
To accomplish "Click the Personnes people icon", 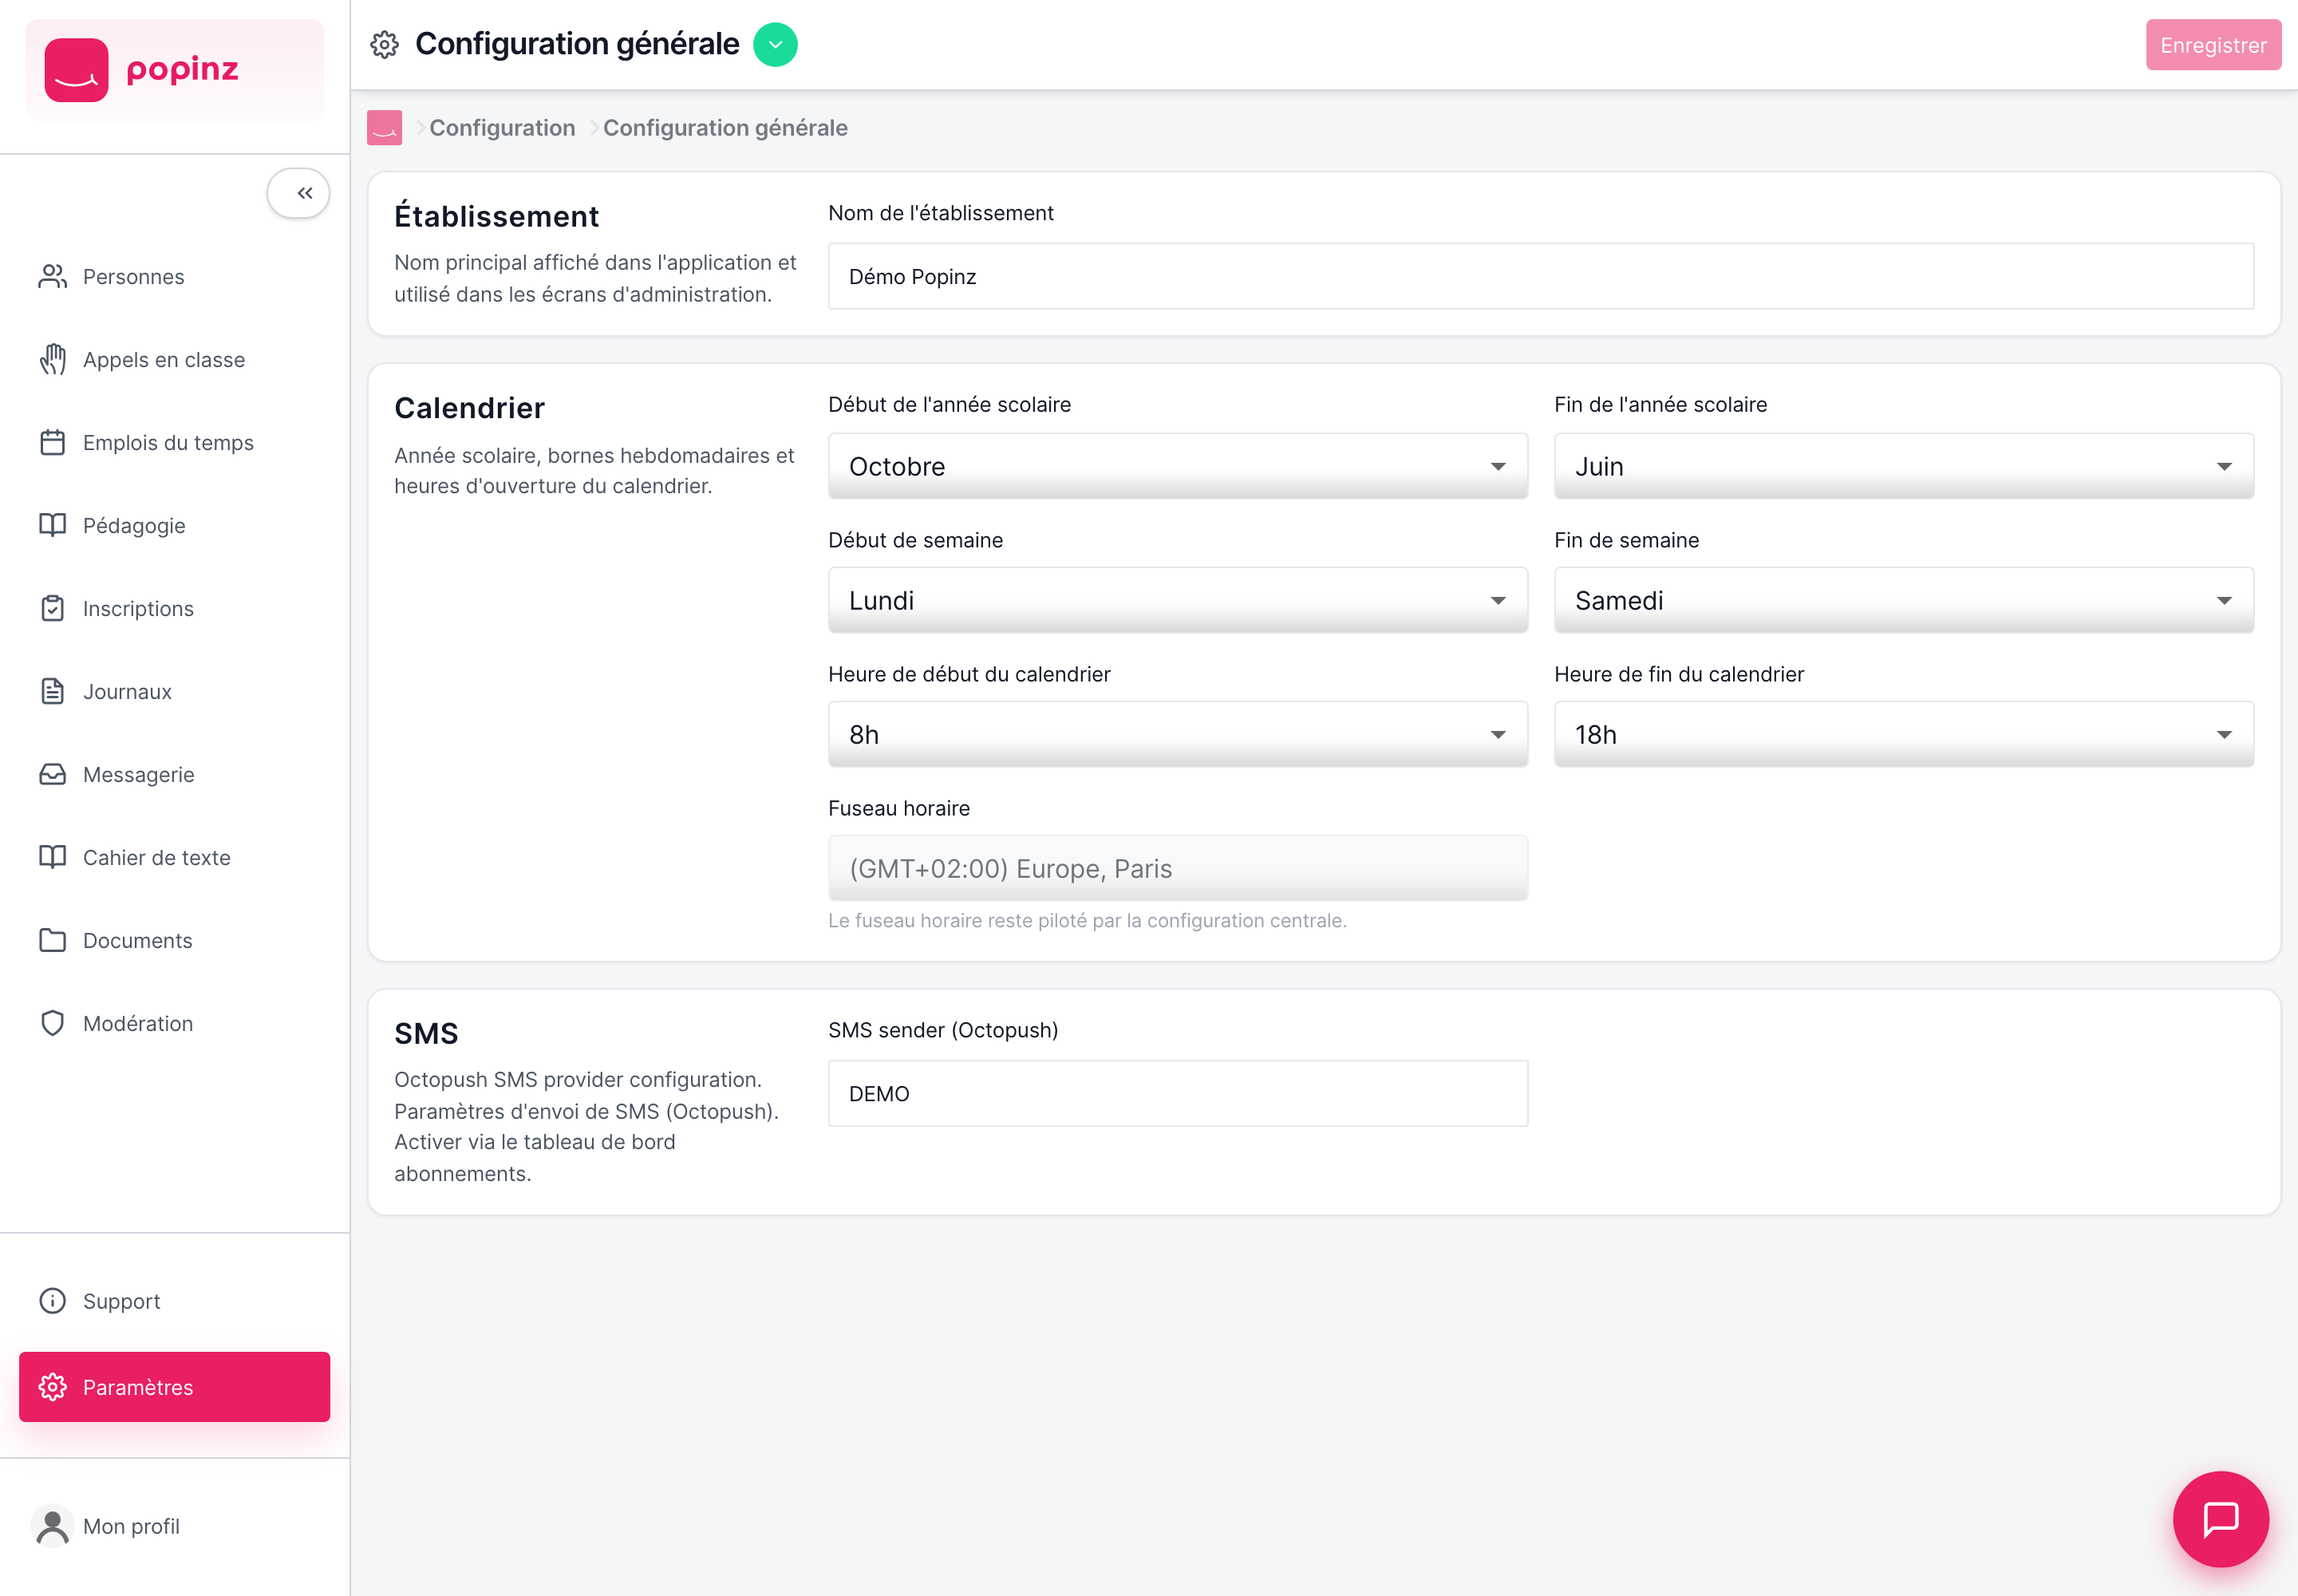I will (x=52, y=276).
